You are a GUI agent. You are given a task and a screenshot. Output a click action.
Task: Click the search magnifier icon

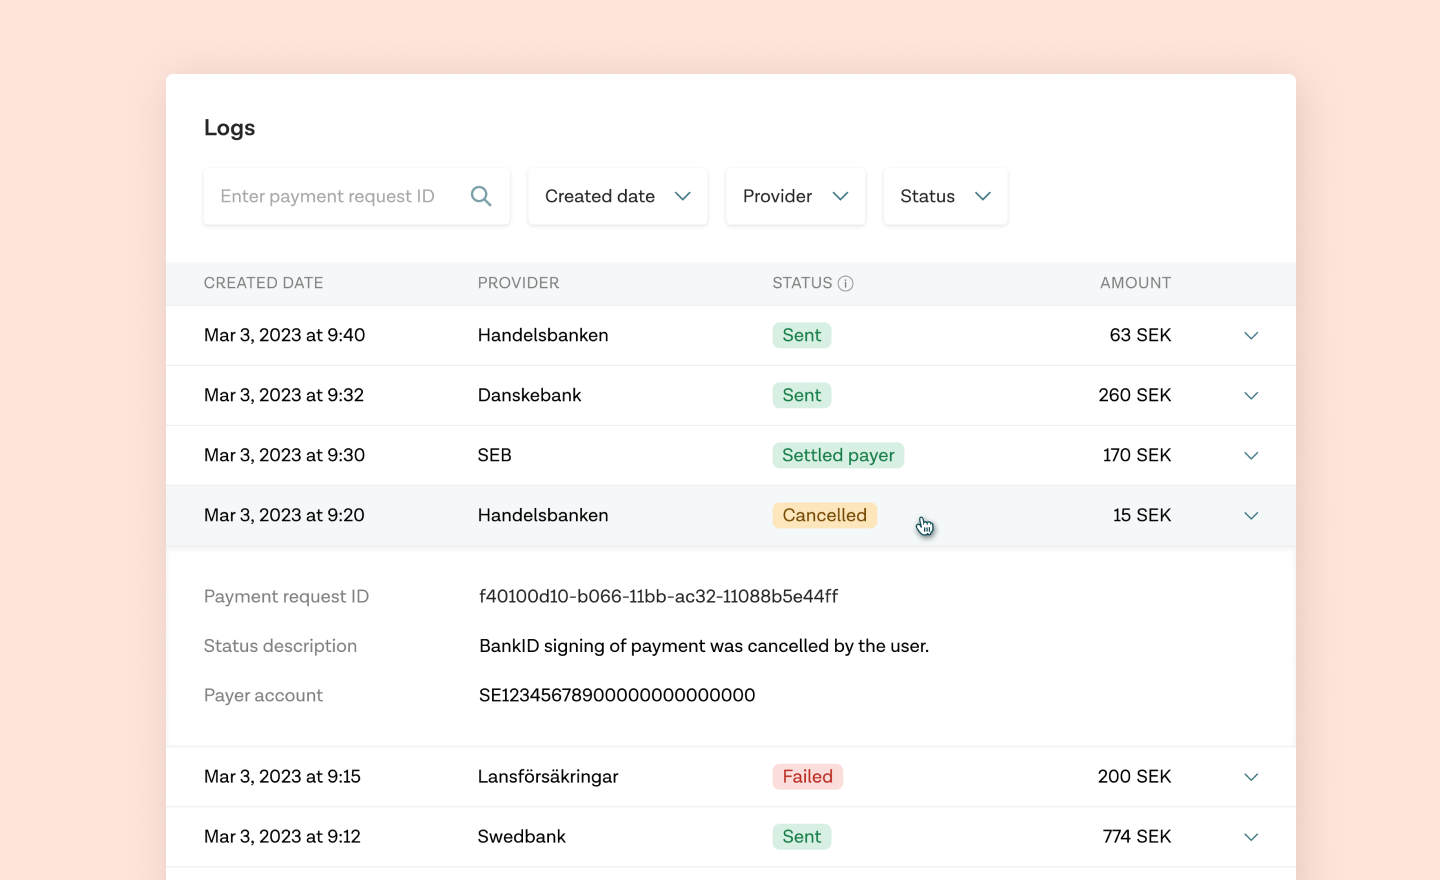(481, 196)
